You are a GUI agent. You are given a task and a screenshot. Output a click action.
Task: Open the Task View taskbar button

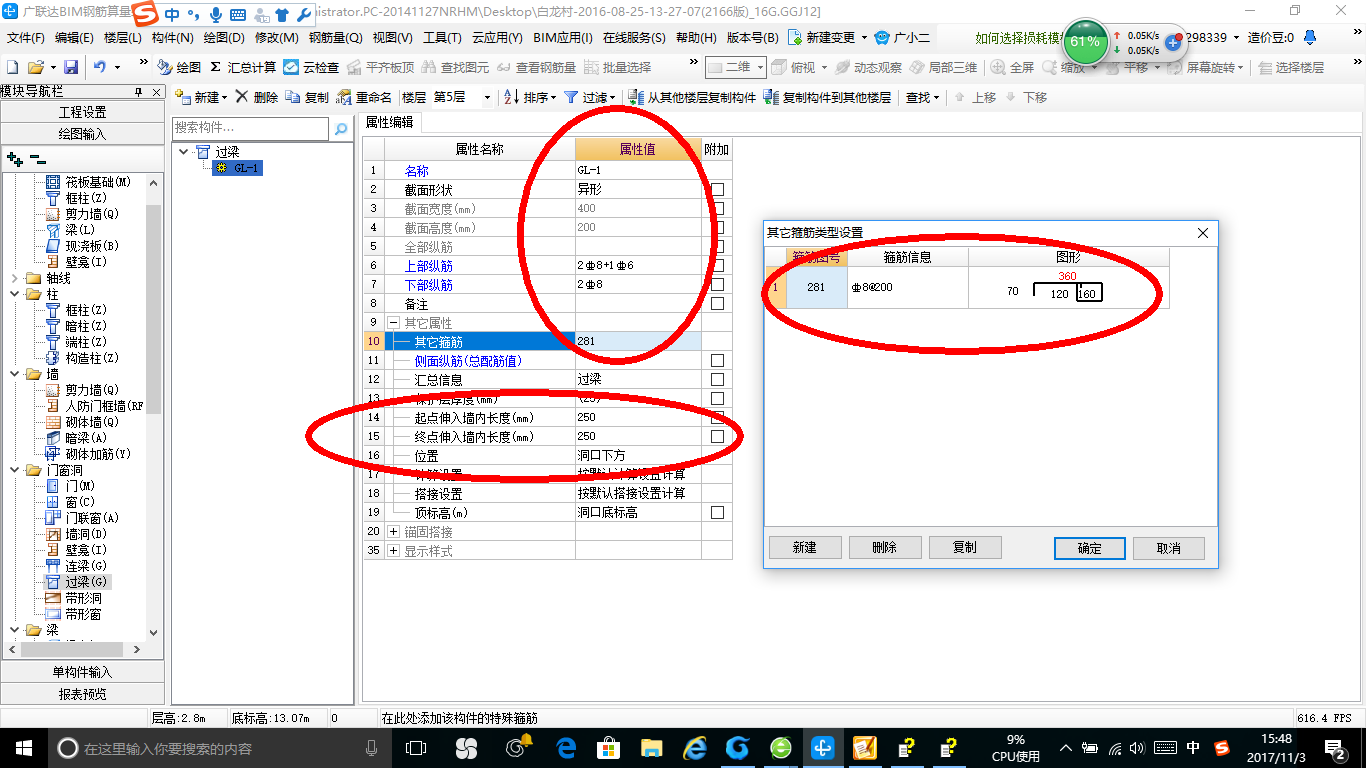tap(415, 748)
